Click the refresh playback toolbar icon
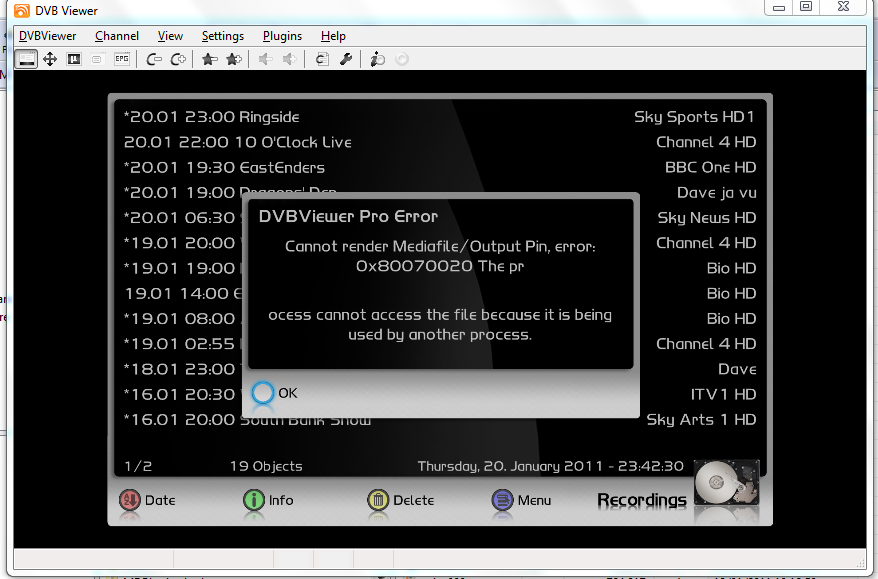The height and width of the screenshot is (579, 878). tap(322, 59)
